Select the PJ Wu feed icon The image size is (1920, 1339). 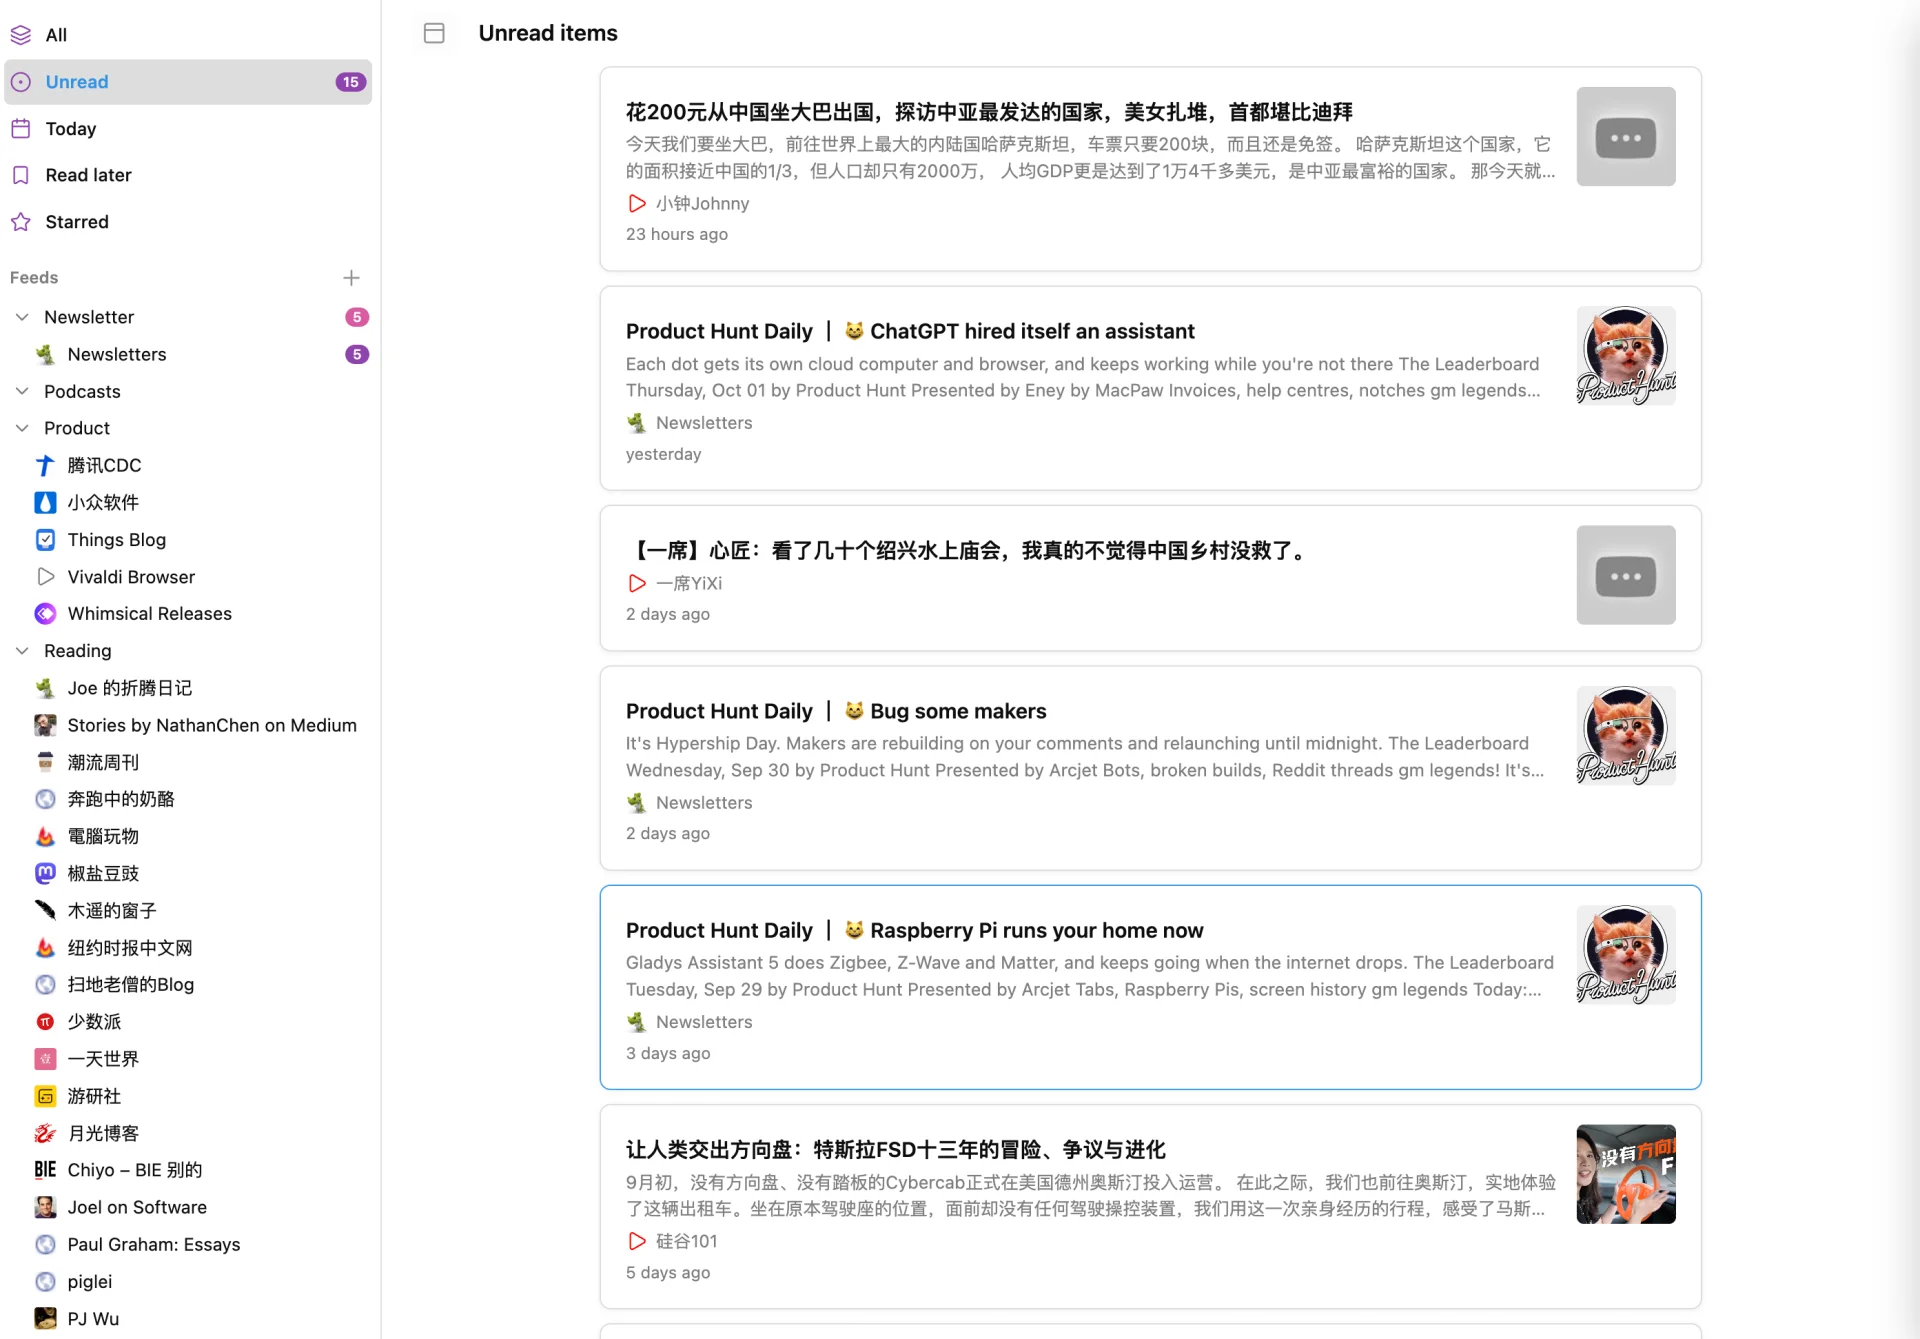coord(45,1319)
